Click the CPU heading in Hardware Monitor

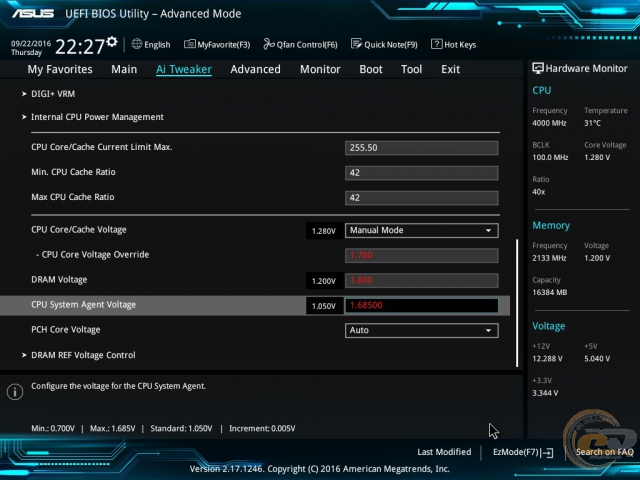point(542,90)
